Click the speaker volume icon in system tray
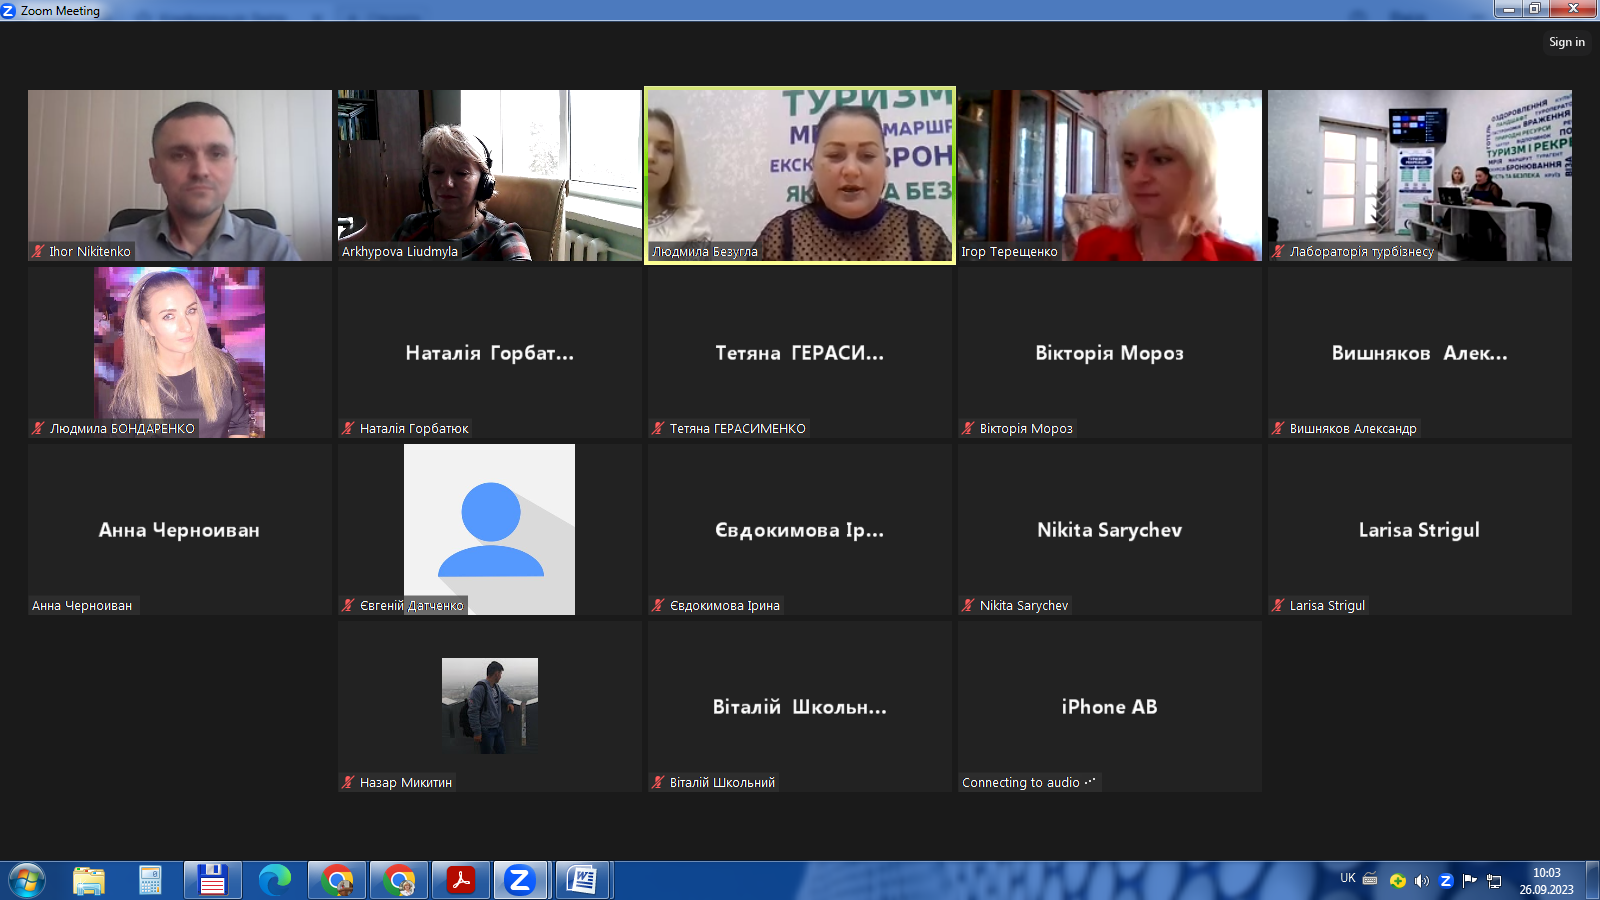 pyautogui.click(x=1421, y=881)
